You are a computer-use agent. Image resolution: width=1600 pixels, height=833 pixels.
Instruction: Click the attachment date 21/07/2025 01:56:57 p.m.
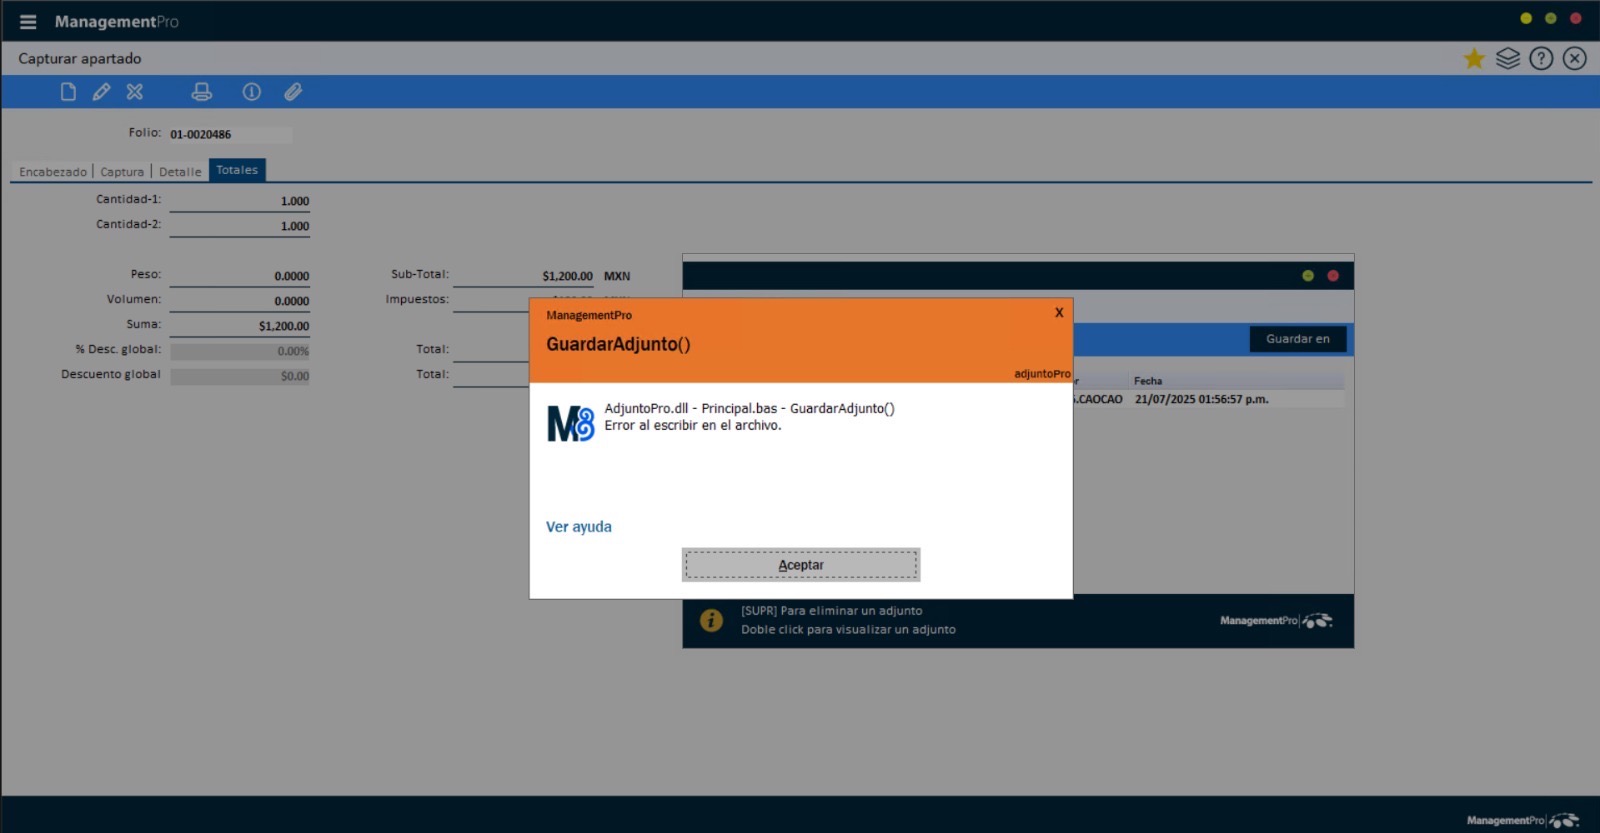coord(1202,399)
